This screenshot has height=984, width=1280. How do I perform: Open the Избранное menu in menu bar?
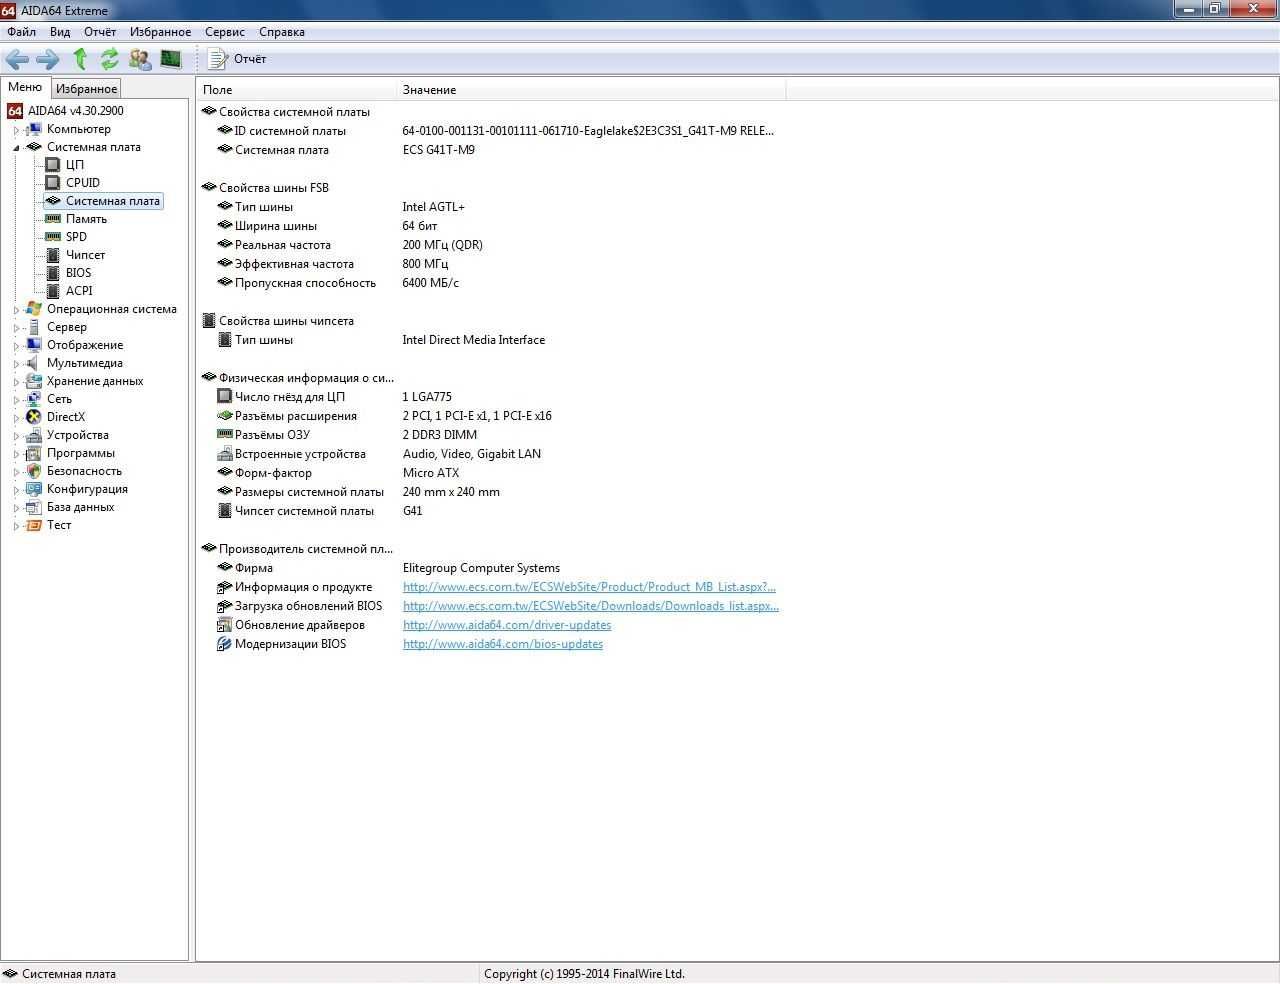point(160,32)
